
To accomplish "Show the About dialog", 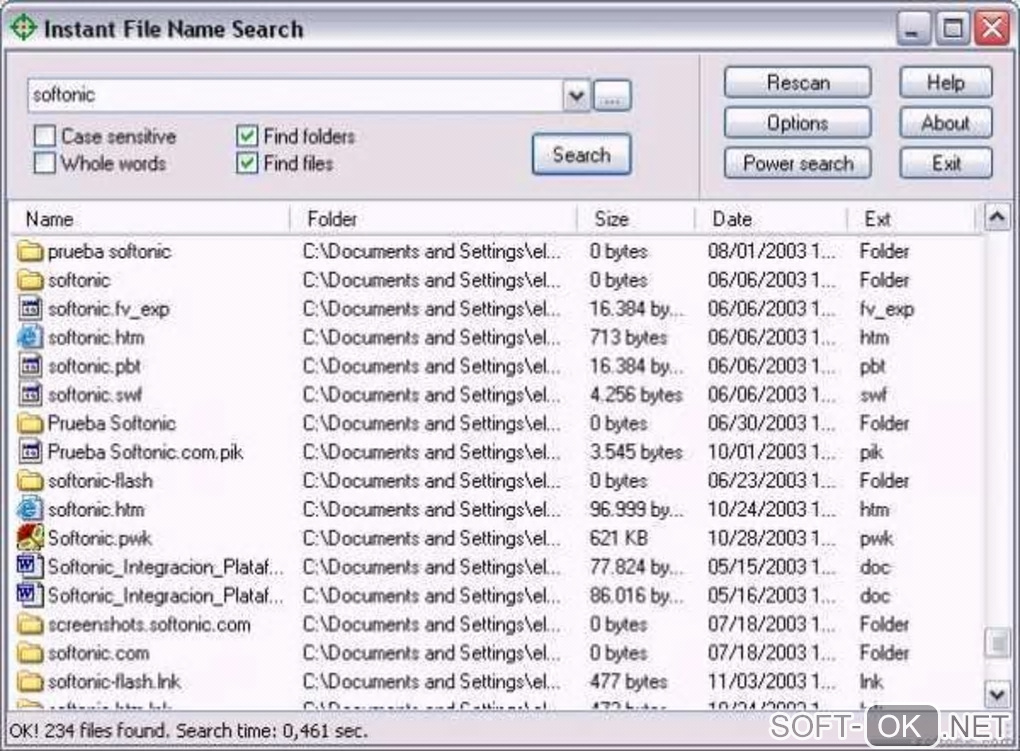I will pyautogui.click(x=946, y=123).
